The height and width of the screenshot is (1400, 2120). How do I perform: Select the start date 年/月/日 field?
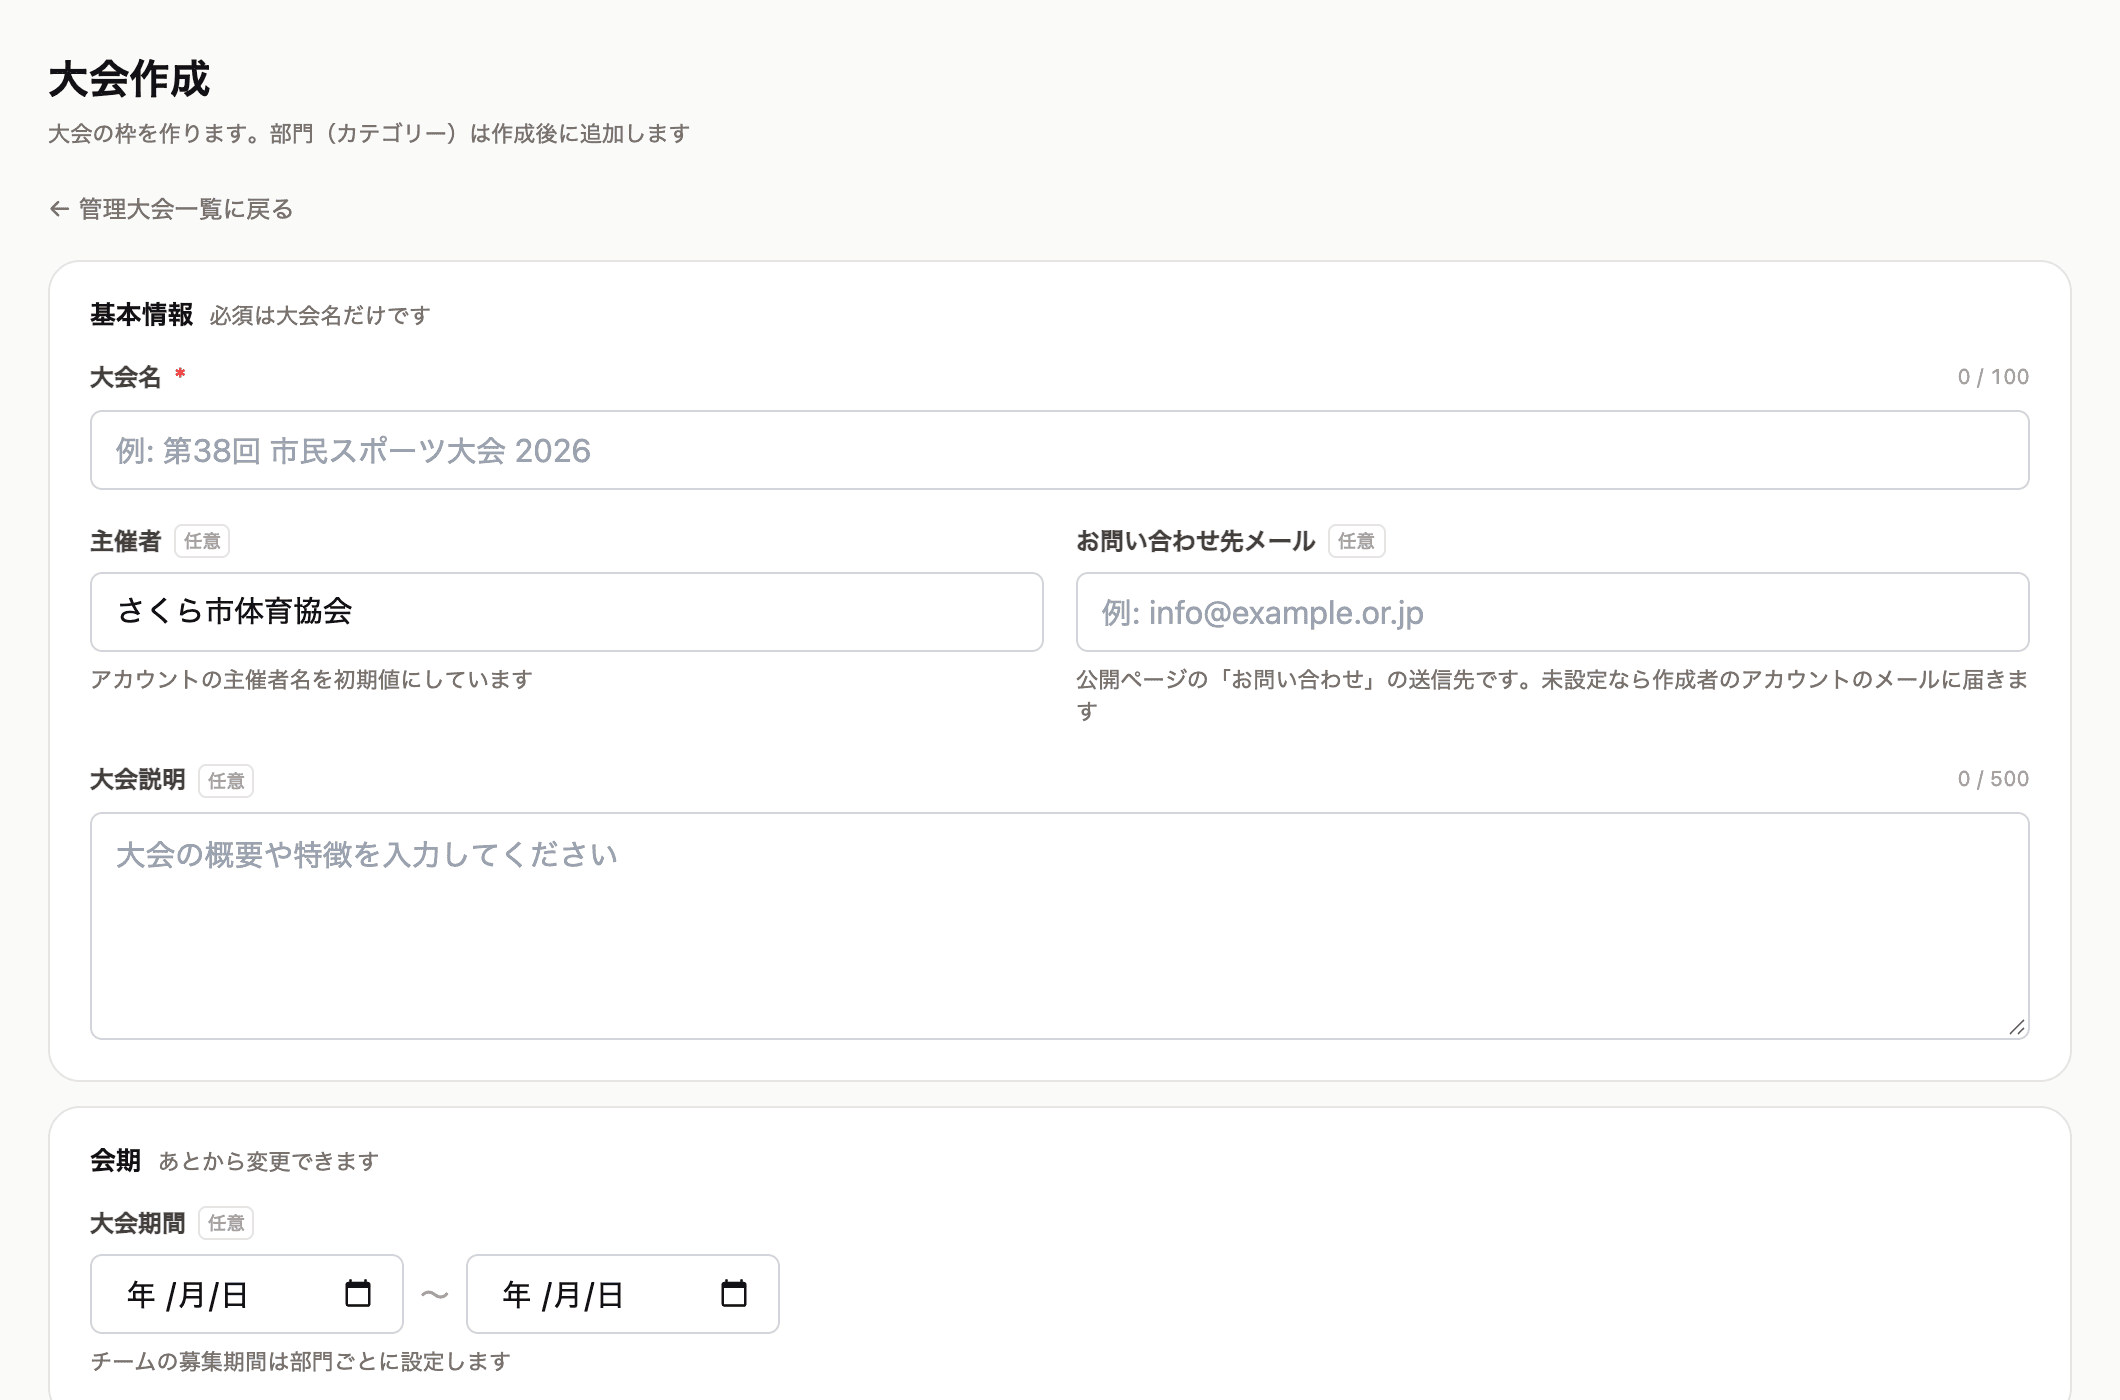tap(246, 1294)
